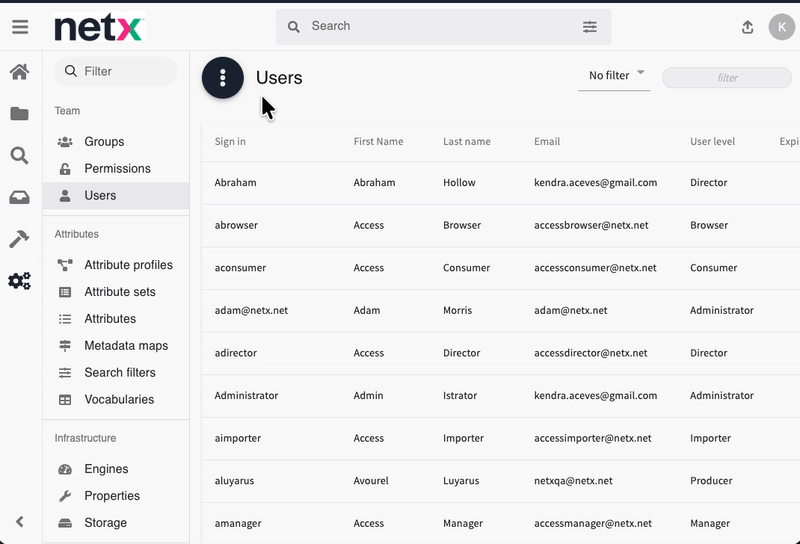800x544 pixels.
Task: Open advanced search filter sliders icon
Action: point(590,27)
